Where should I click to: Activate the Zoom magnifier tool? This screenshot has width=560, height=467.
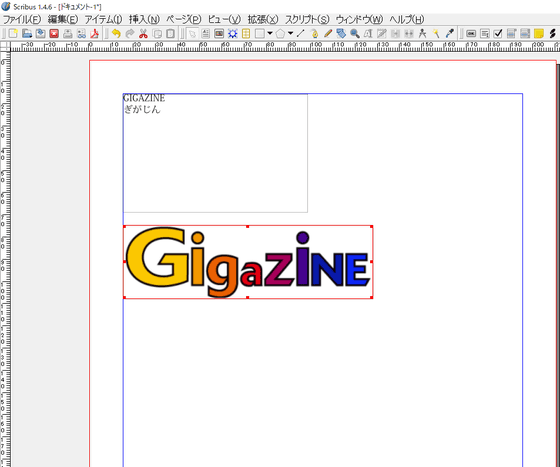(355, 34)
